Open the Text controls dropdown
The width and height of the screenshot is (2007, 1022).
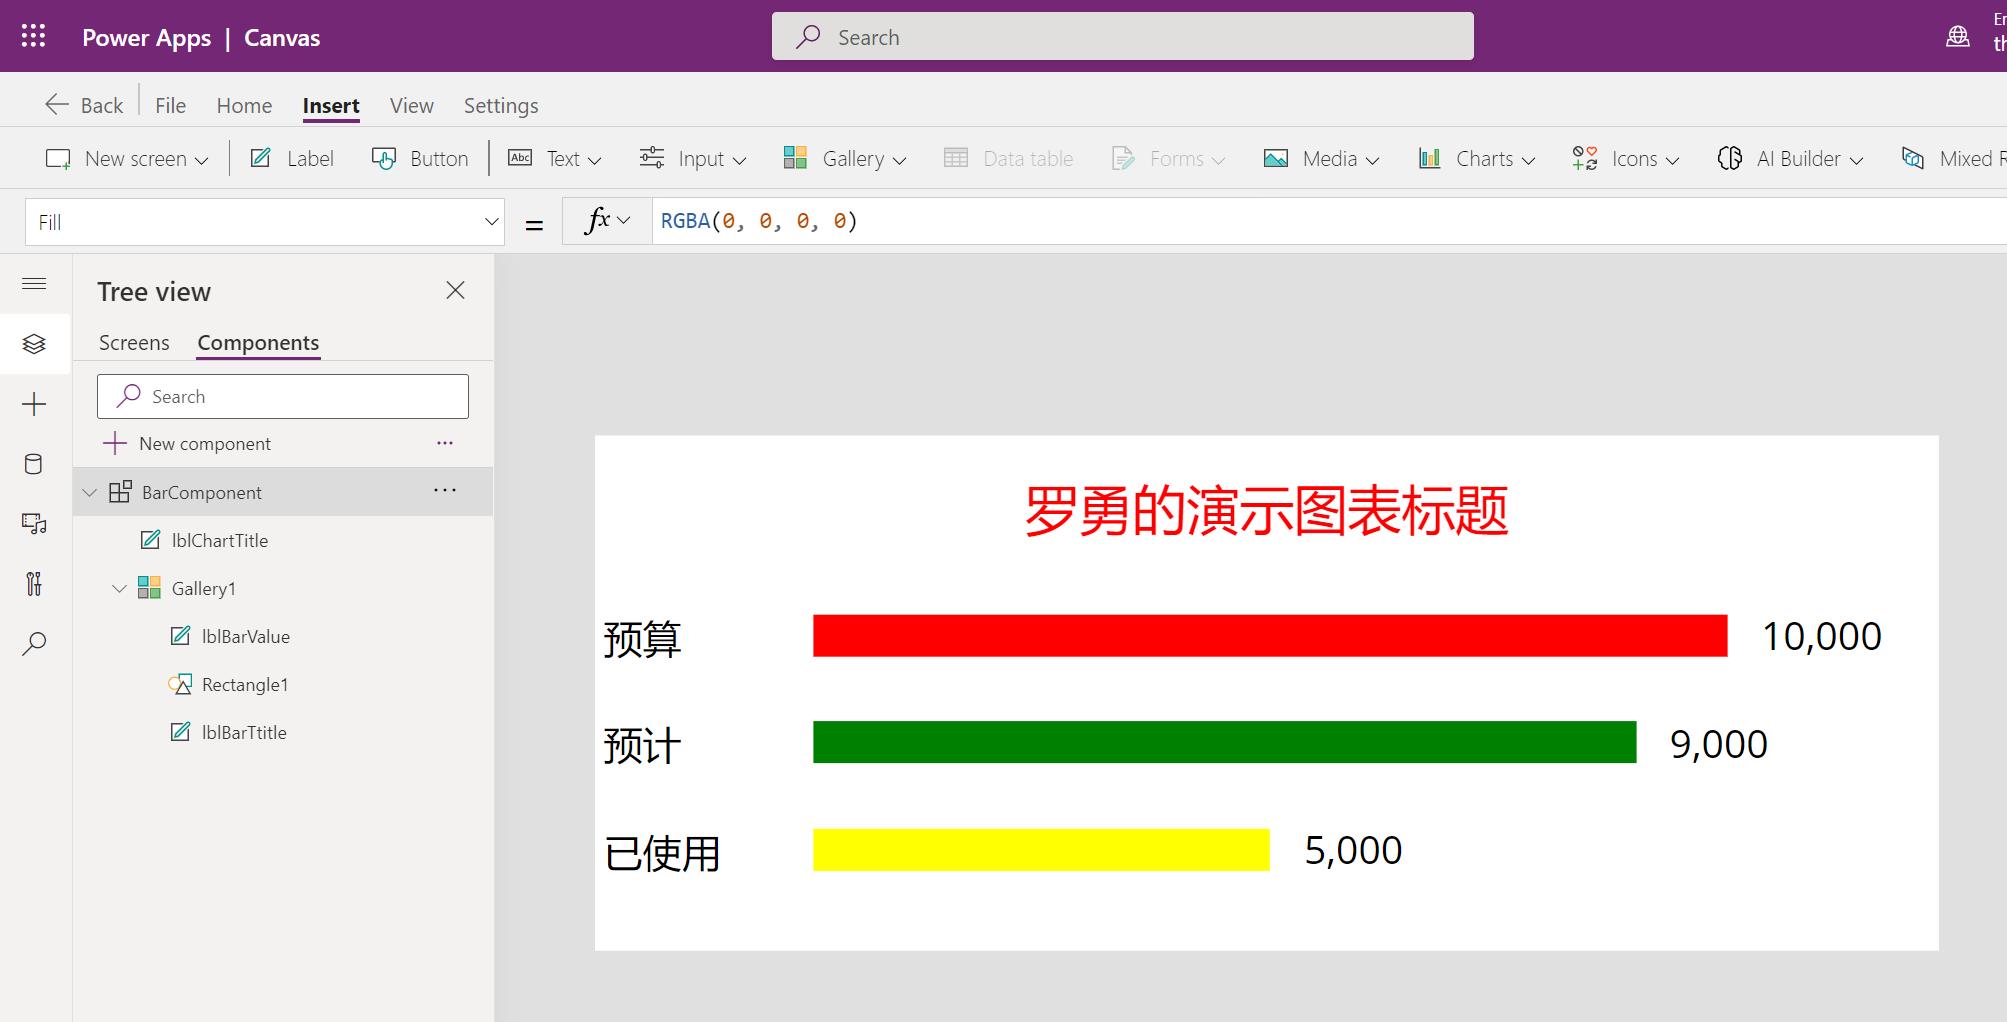554,158
